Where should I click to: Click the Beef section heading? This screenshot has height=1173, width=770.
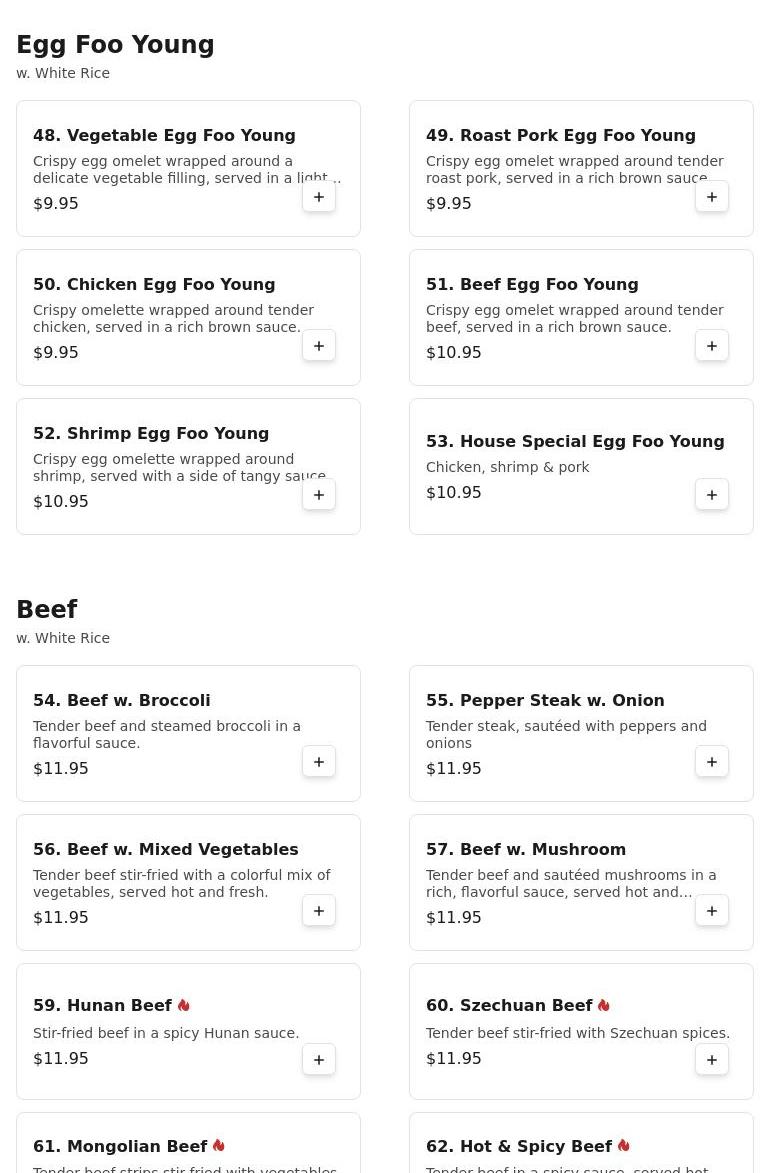tap(46, 609)
